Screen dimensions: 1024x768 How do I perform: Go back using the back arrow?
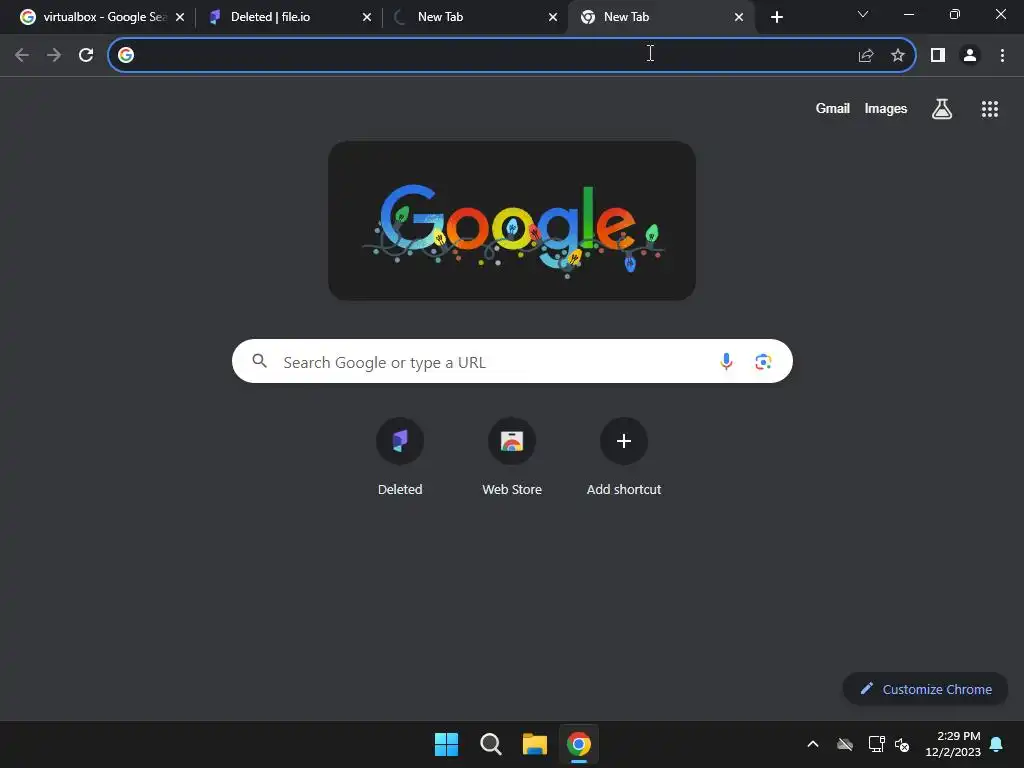[22, 56]
